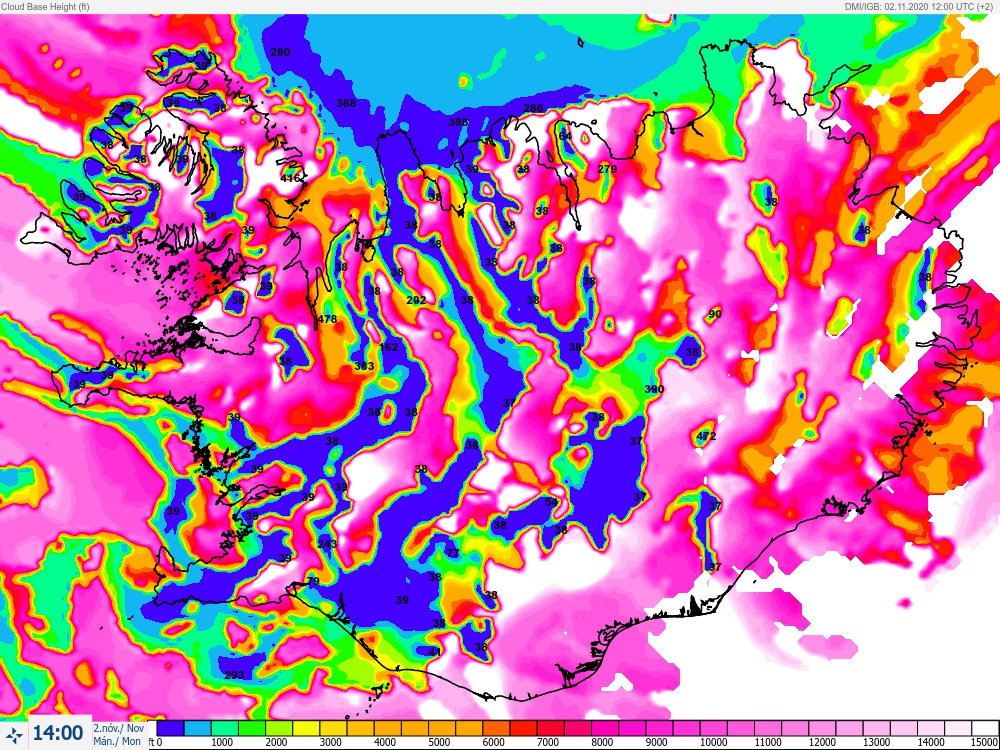Click the '390' value on the map
This screenshot has width=1000, height=750.
coord(654,389)
